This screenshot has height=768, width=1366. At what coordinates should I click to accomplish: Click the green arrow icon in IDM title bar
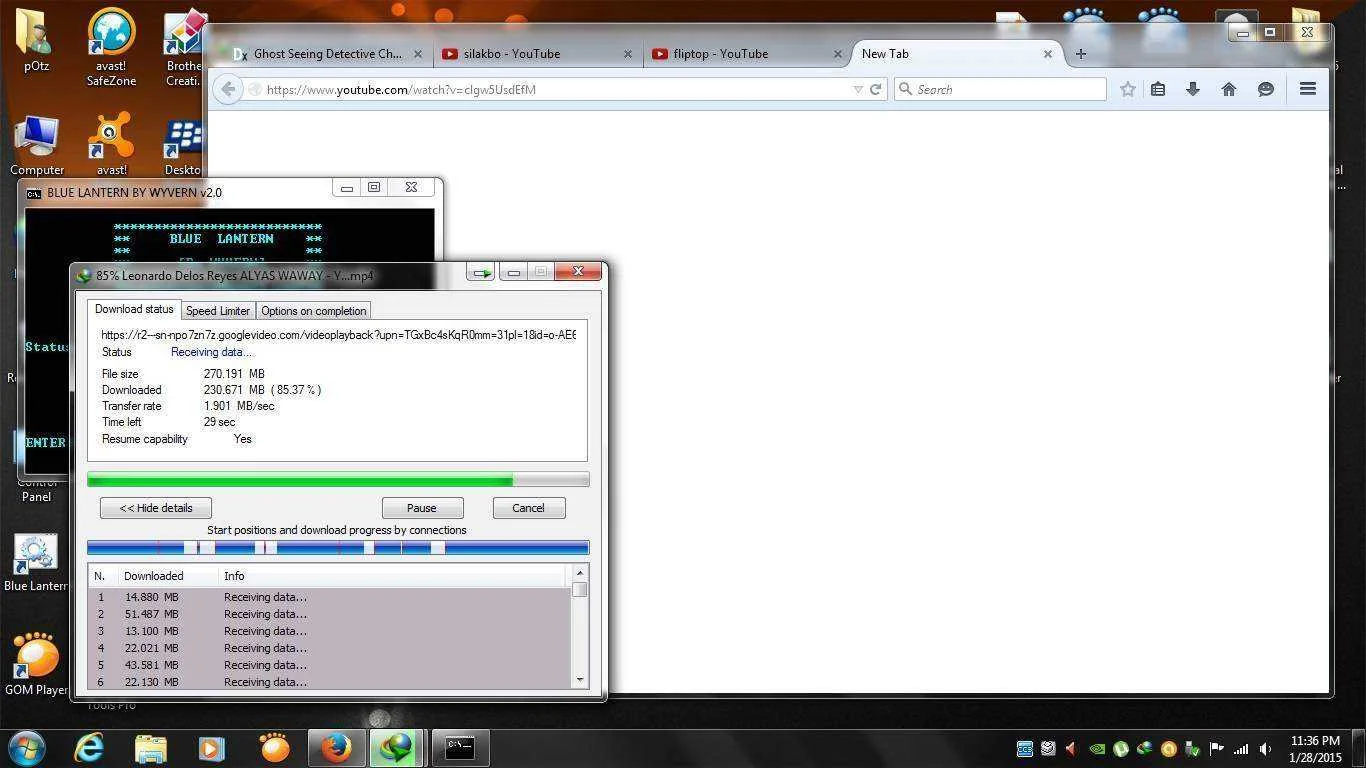[x=481, y=272]
